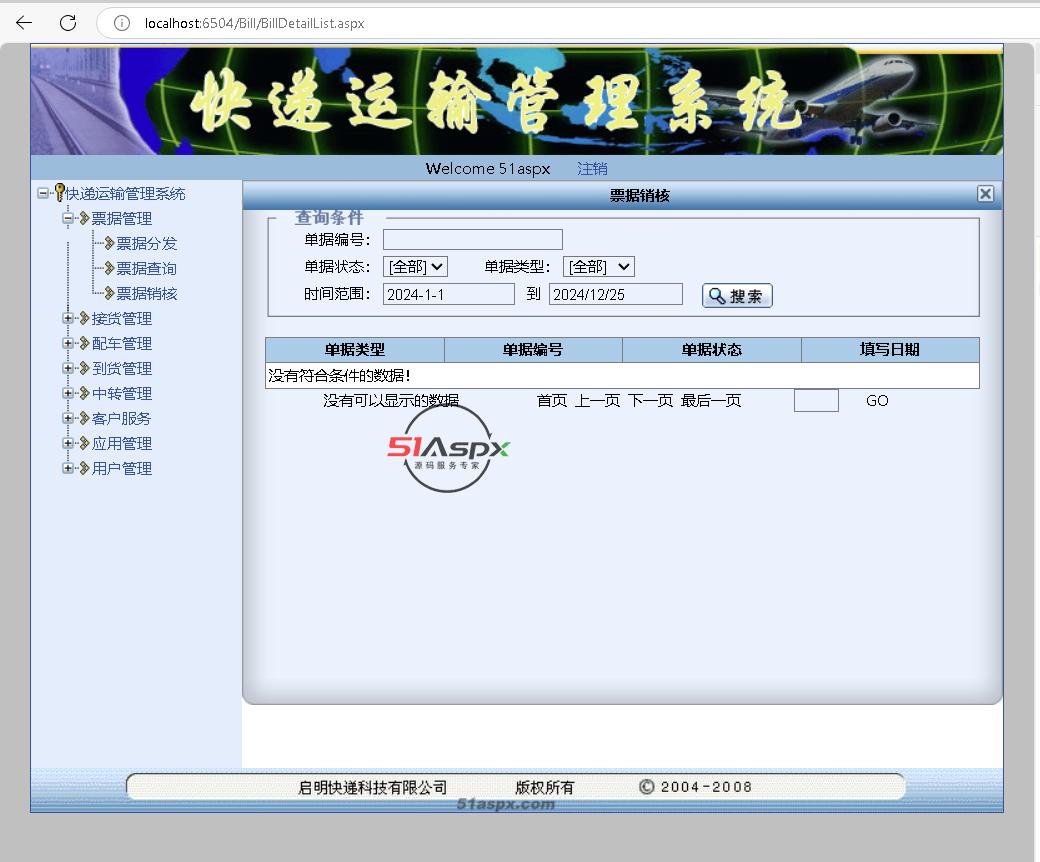Click the 单据状态 column header
Image resolution: width=1040 pixels, height=862 pixels.
(712, 349)
